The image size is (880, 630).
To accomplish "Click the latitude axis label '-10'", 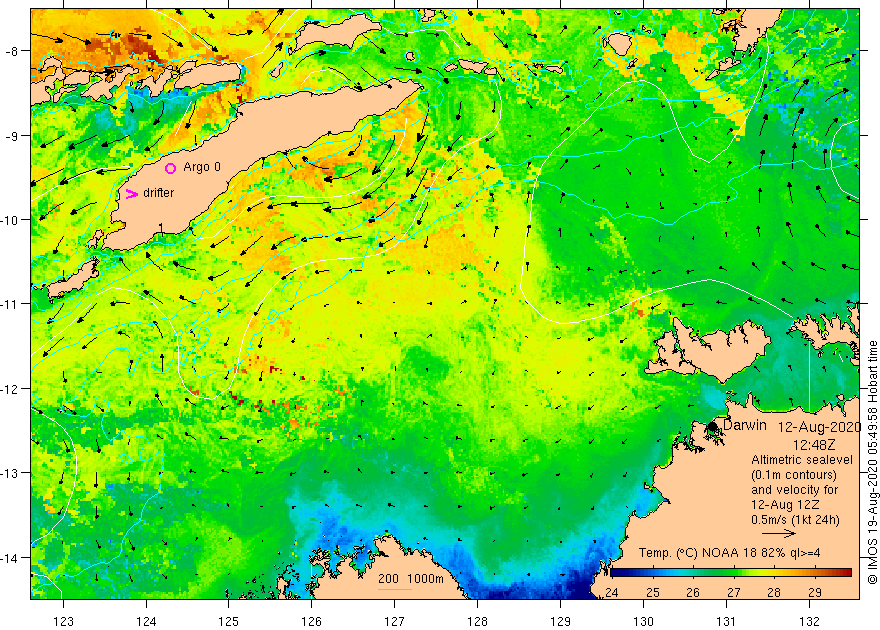I will [10, 220].
